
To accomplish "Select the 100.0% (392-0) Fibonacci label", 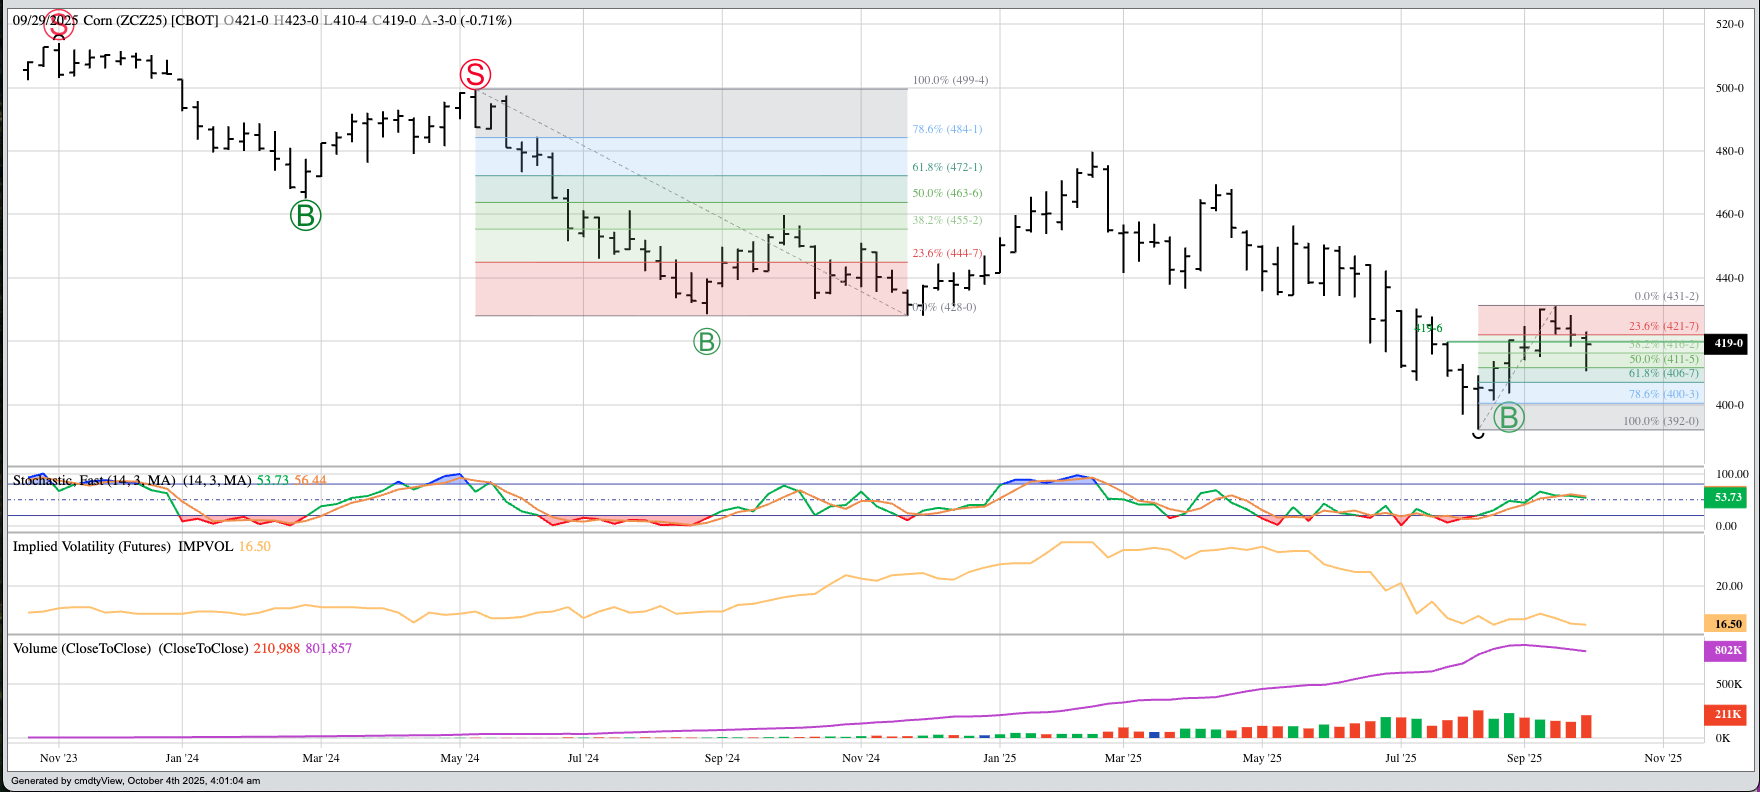I will pyautogui.click(x=1660, y=421).
